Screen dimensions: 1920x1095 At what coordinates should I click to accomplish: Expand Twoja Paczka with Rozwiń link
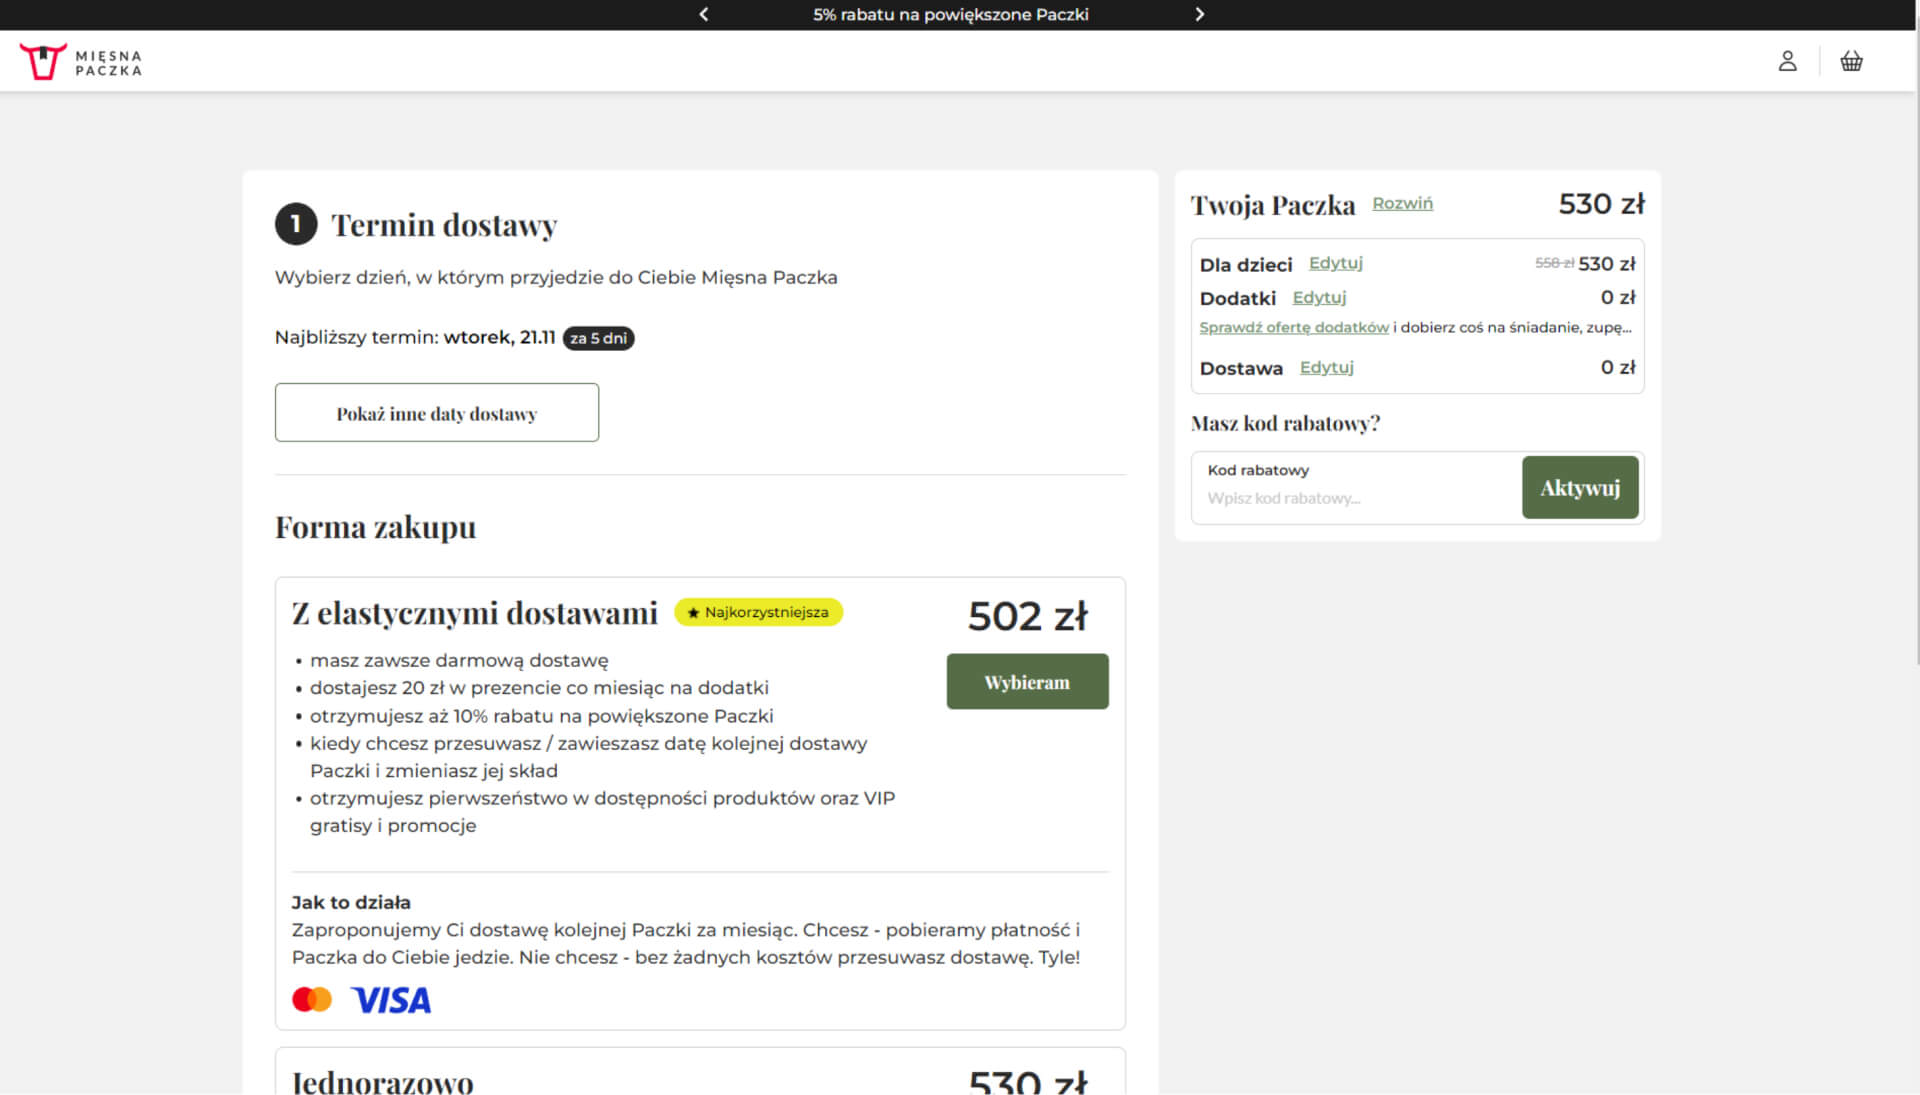(x=1402, y=203)
